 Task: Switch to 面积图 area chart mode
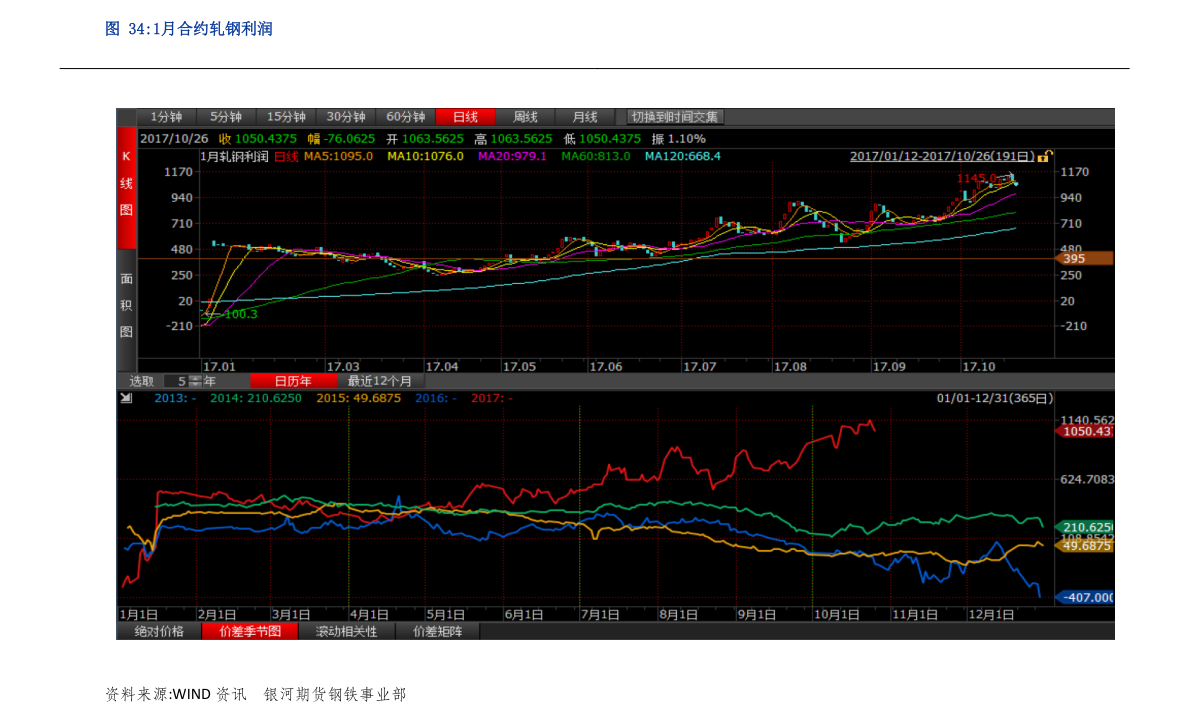[x=127, y=306]
